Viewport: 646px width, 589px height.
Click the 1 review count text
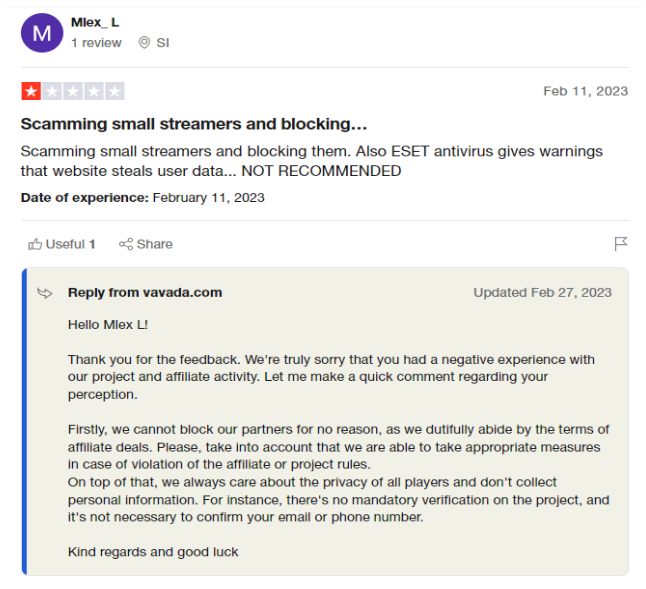coord(96,43)
